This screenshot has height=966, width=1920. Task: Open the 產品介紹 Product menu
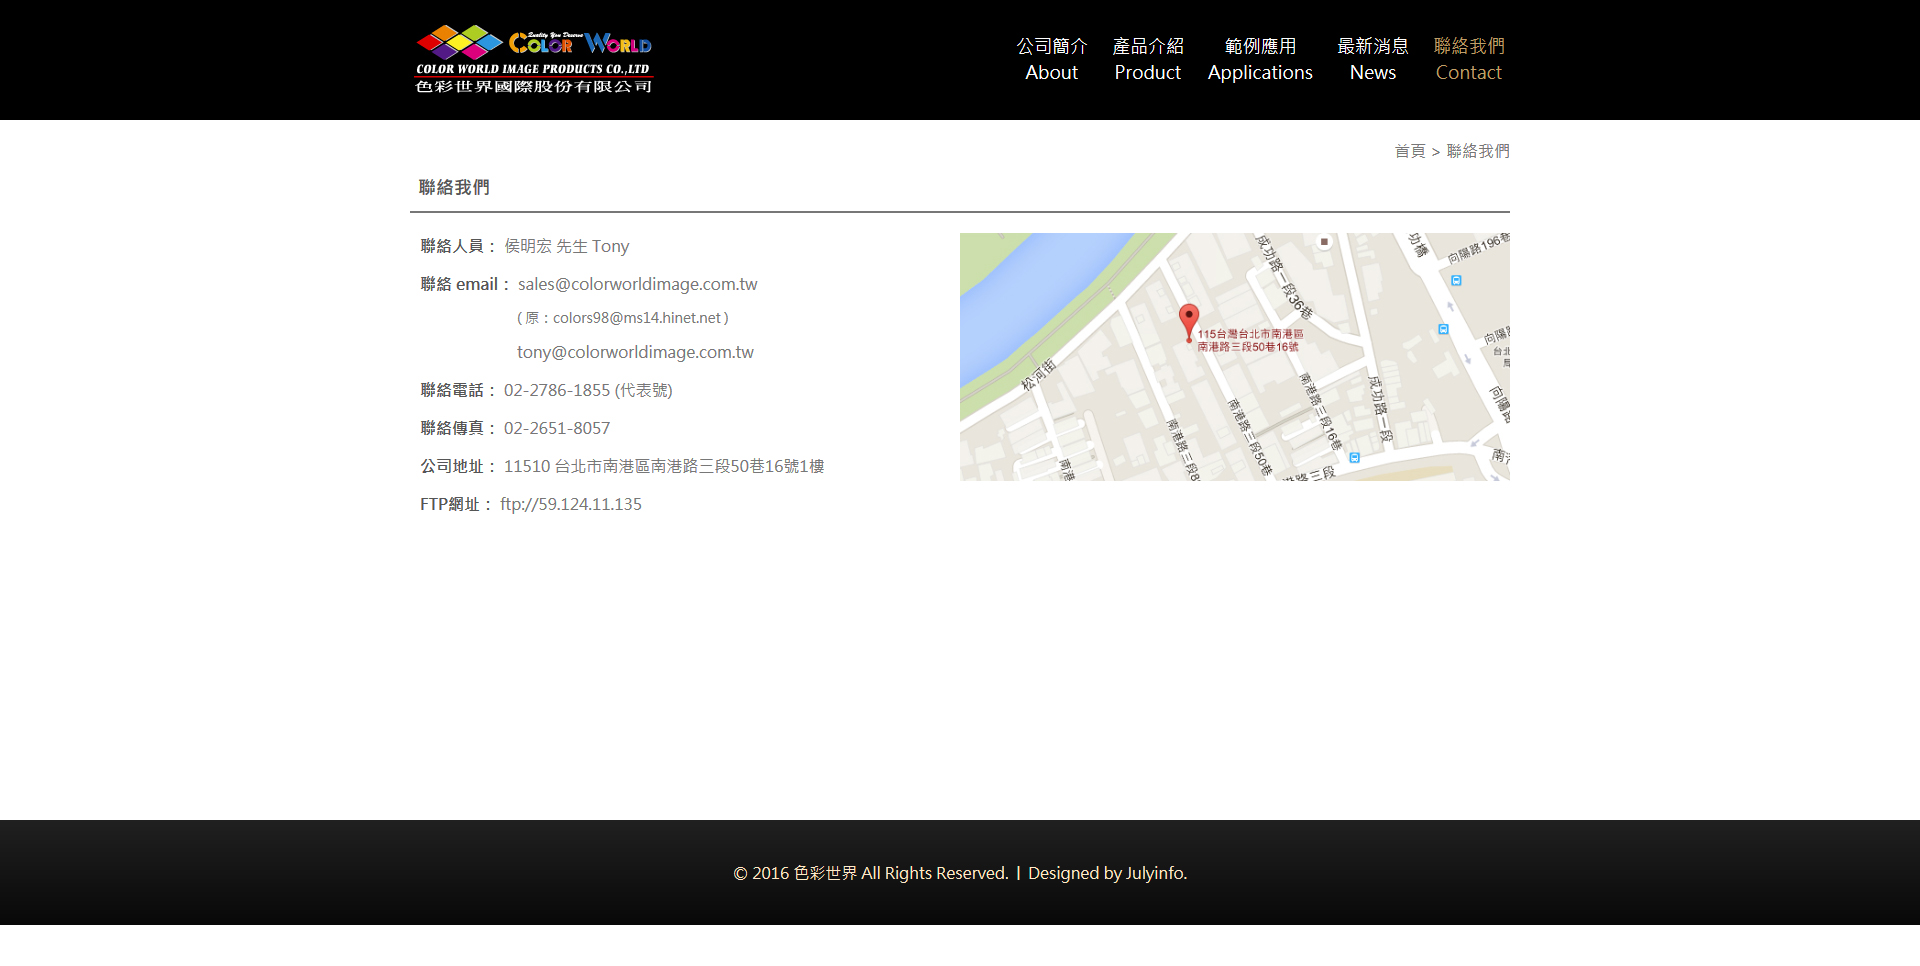tap(1147, 59)
